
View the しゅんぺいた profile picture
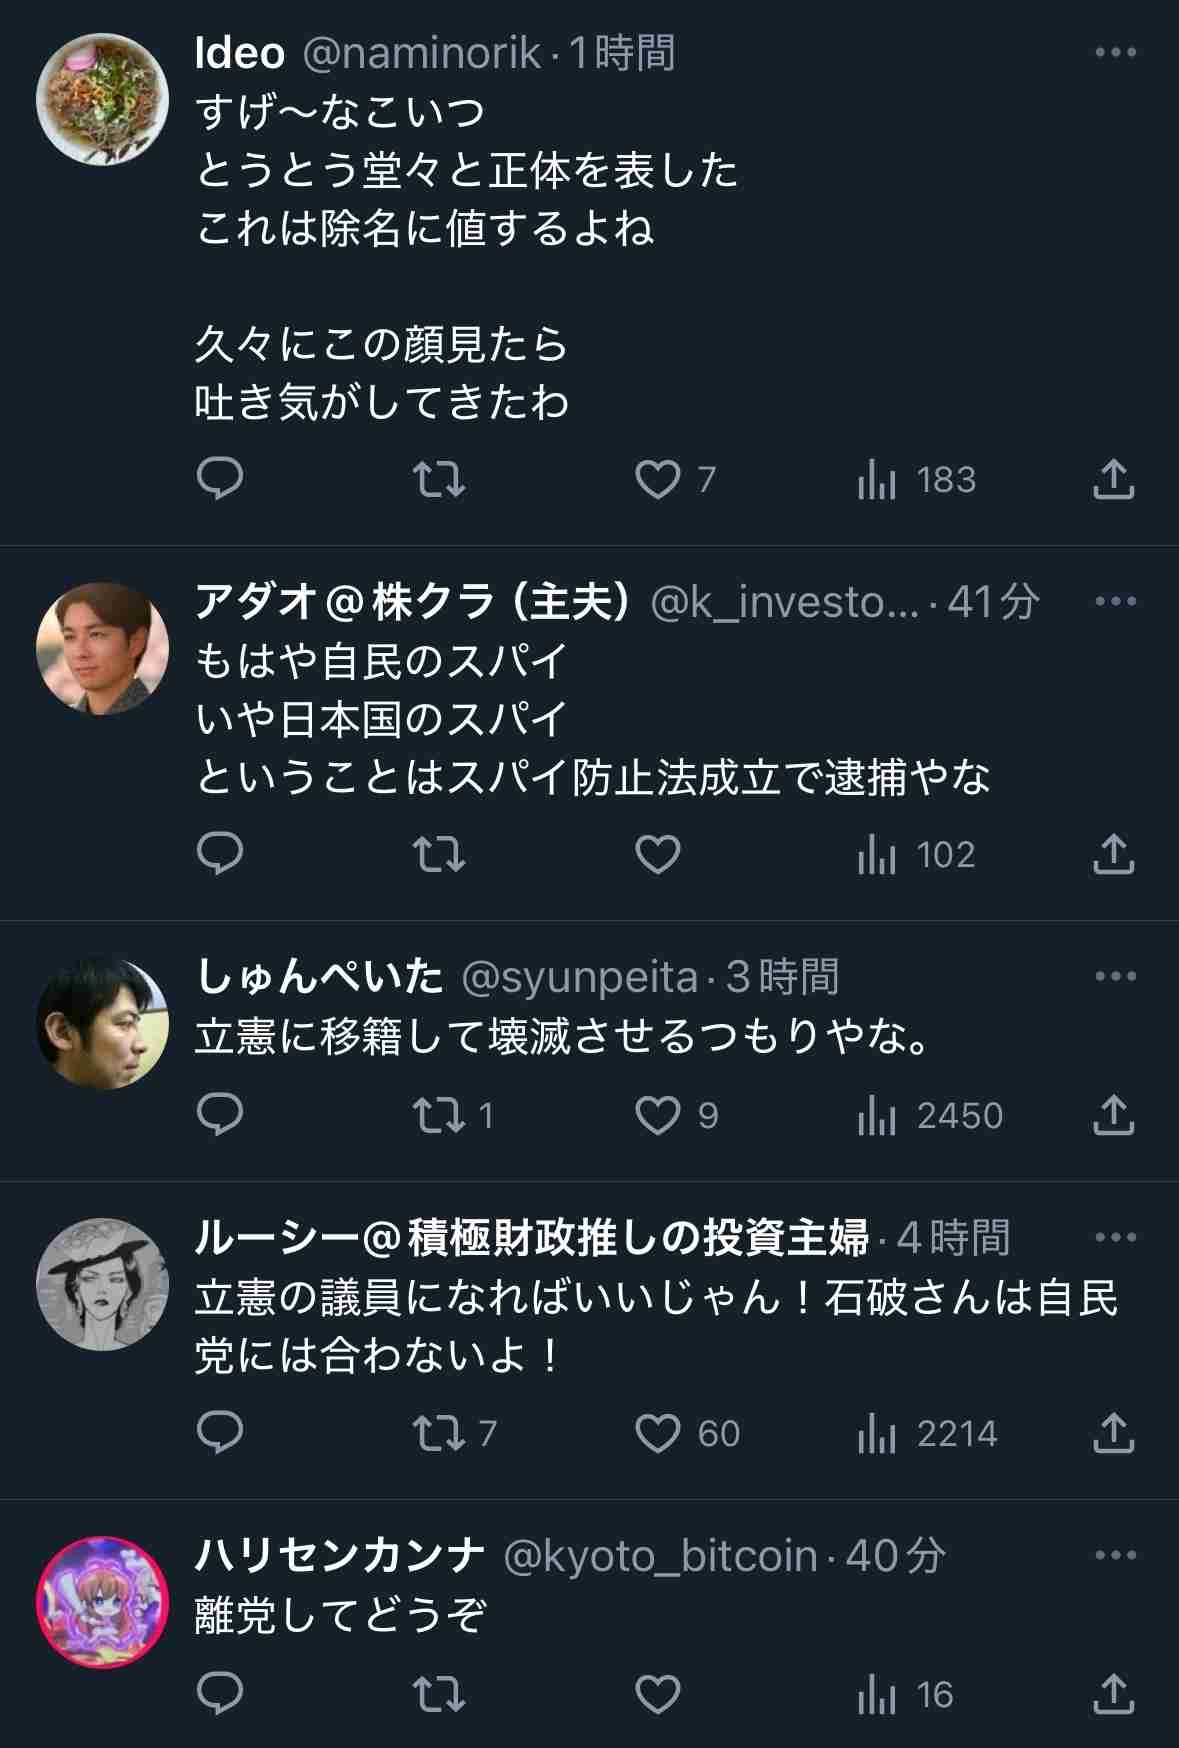[x=102, y=1024]
